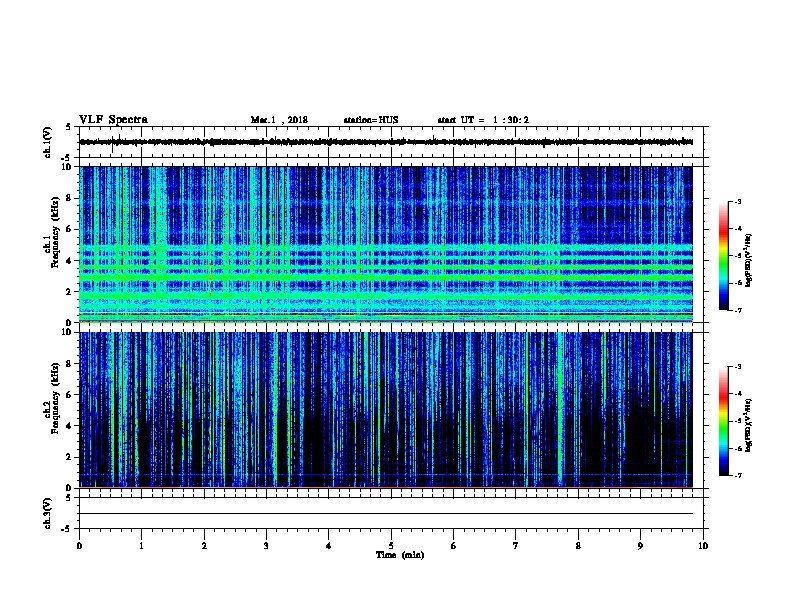Click the ch.2 color bar log(PSD) label
This screenshot has width=792, height=612.
tap(748, 425)
